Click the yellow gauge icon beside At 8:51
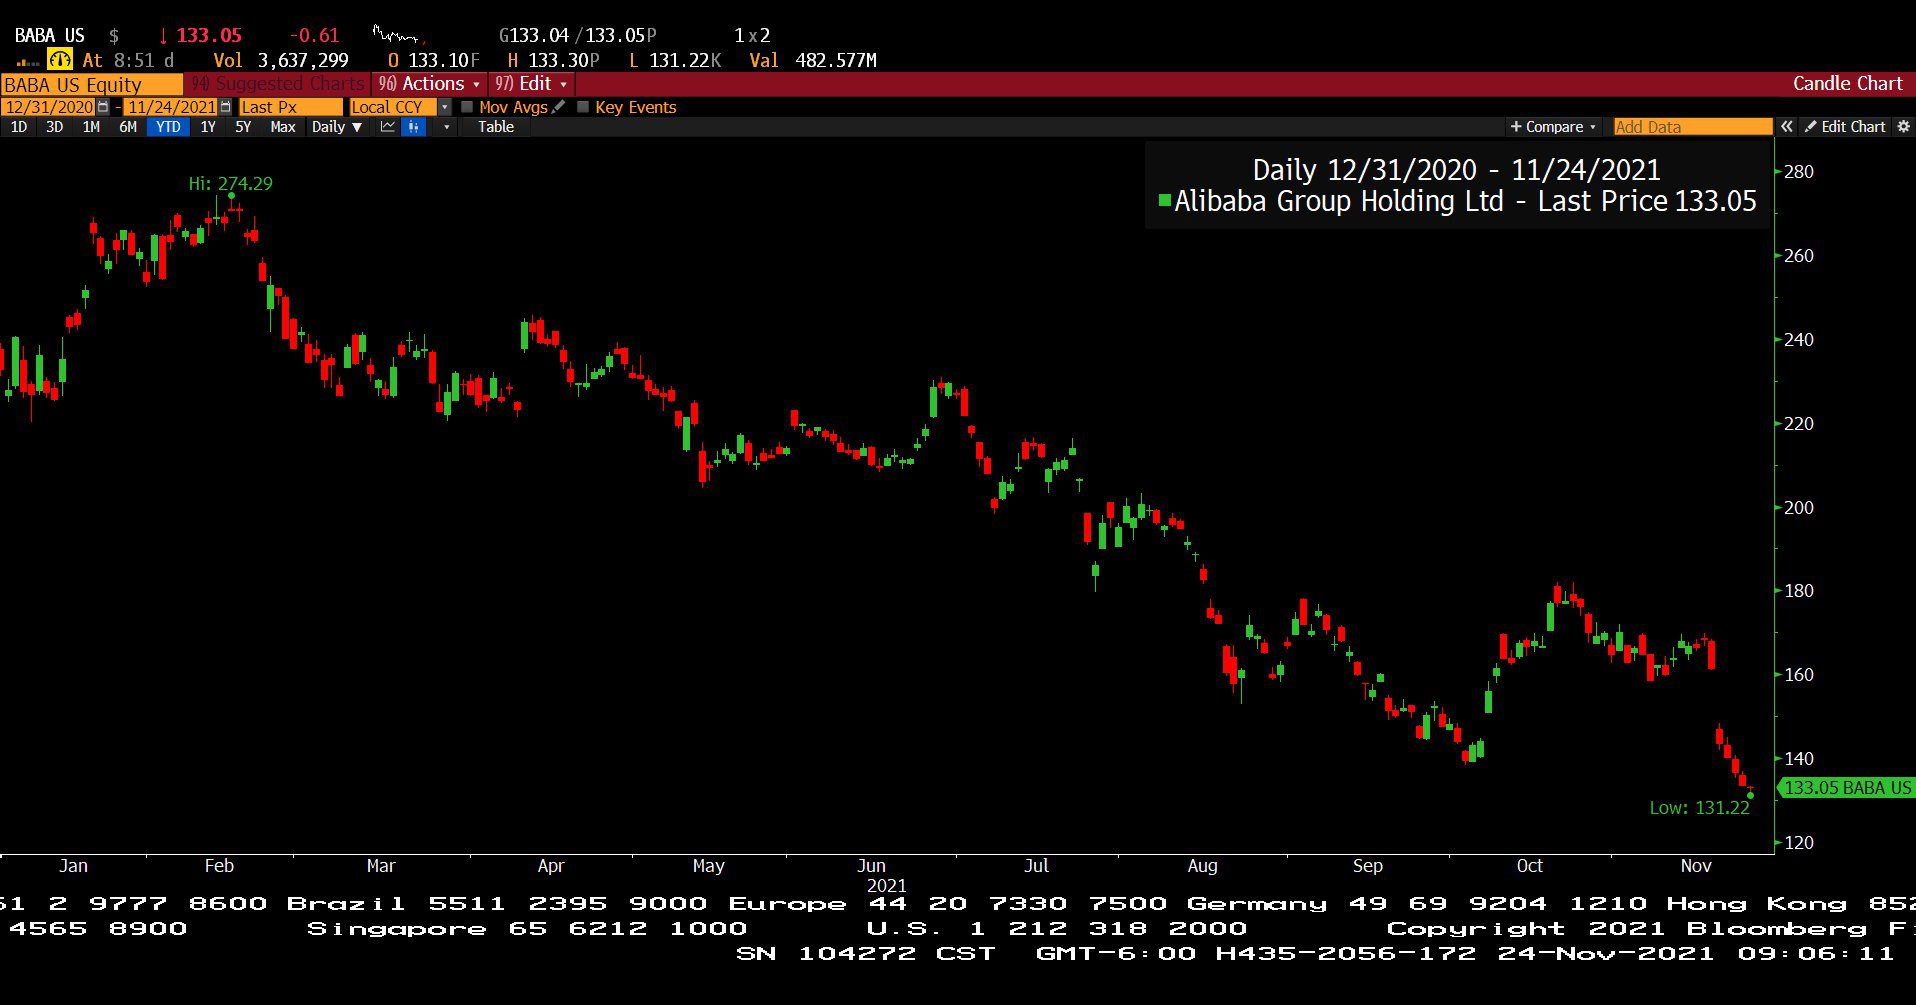 [x=60, y=60]
